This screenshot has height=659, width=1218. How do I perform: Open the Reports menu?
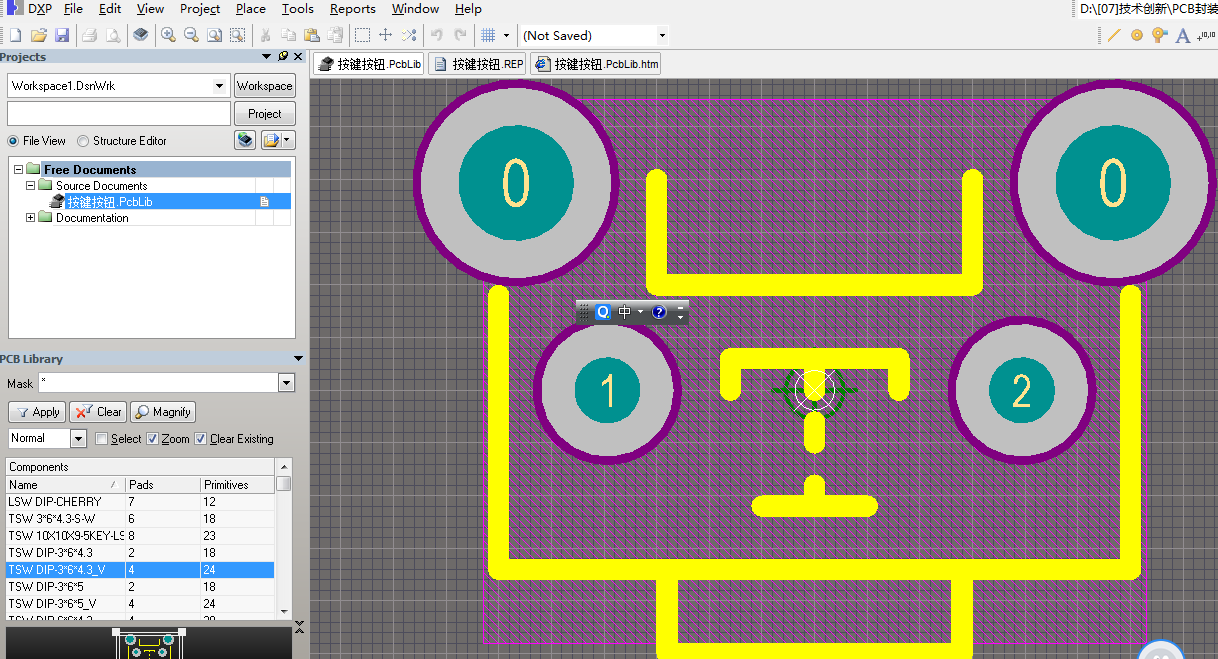click(352, 9)
